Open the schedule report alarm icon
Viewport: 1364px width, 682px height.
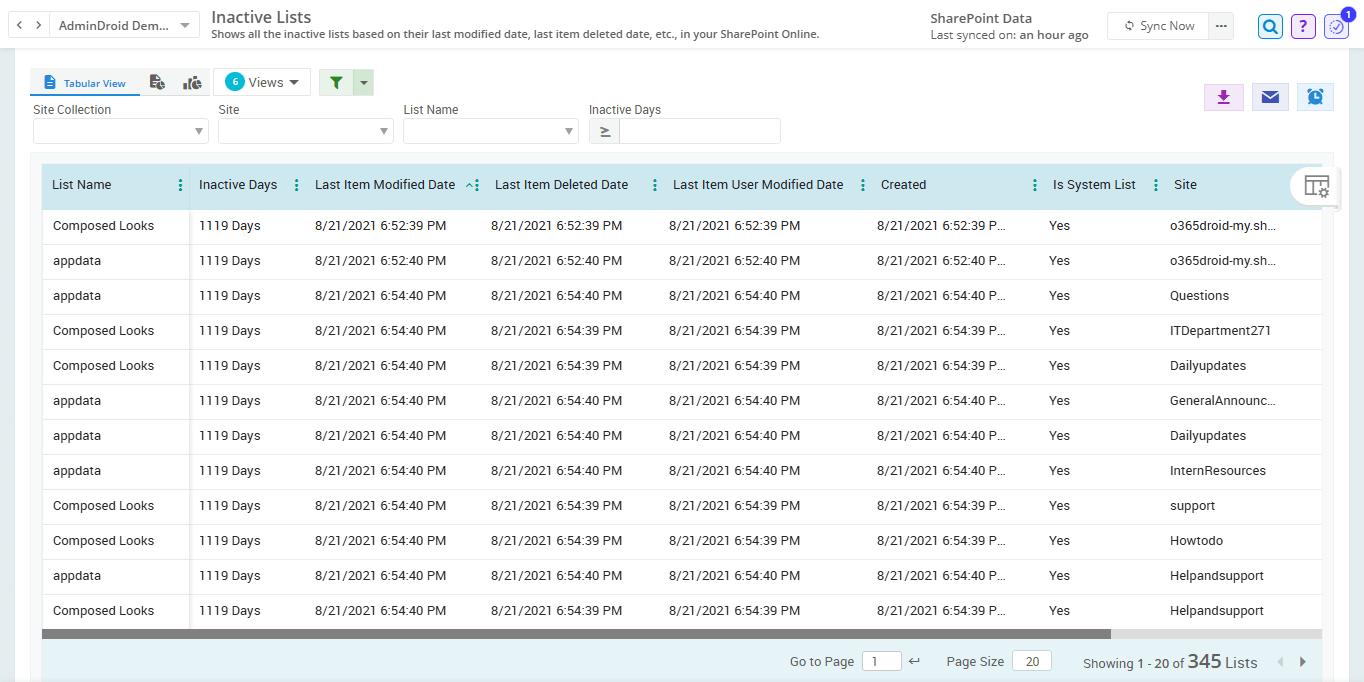pyautogui.click(x=1315, y=98)
